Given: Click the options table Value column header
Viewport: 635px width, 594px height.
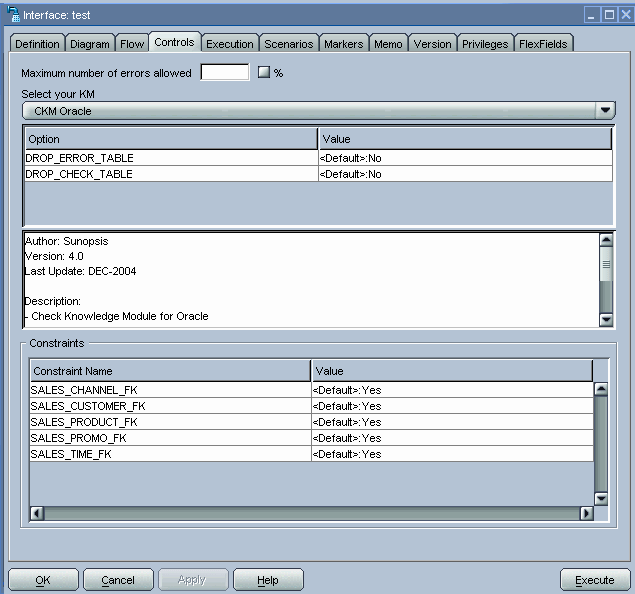Looking at the screenshot, I should coord(465,139).
